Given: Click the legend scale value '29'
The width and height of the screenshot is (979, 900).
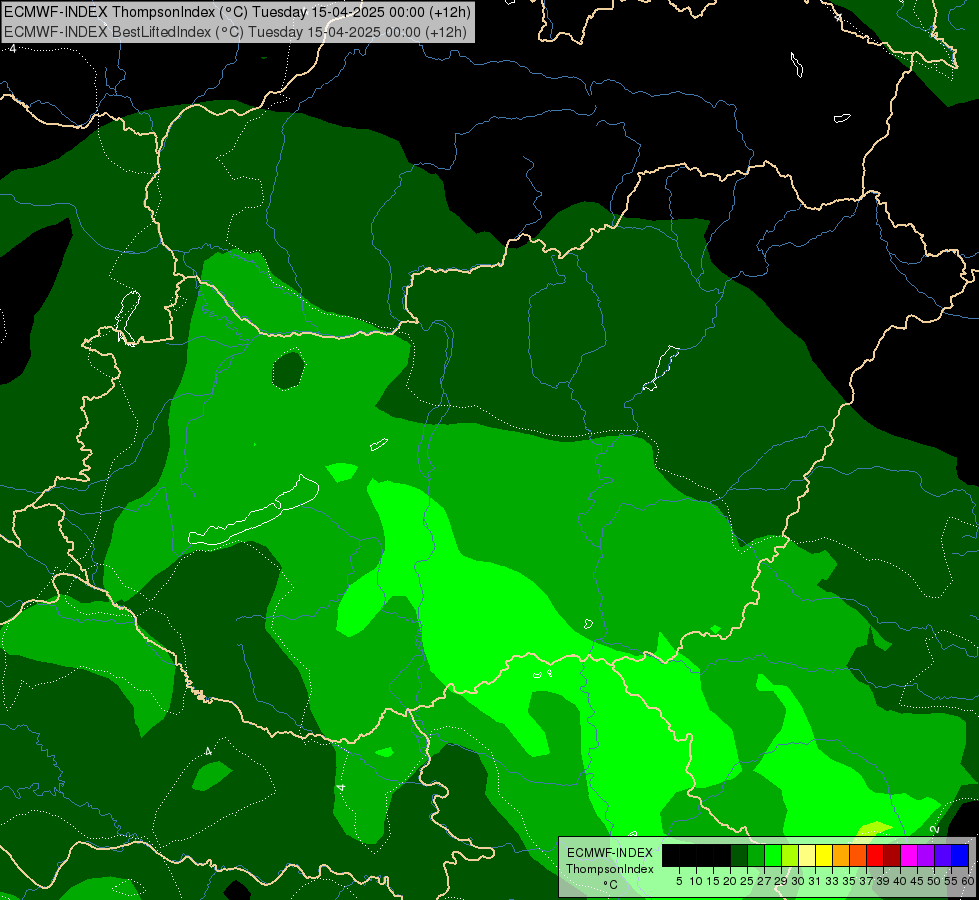Looking at the screenshot, I should tap(780, 881).
